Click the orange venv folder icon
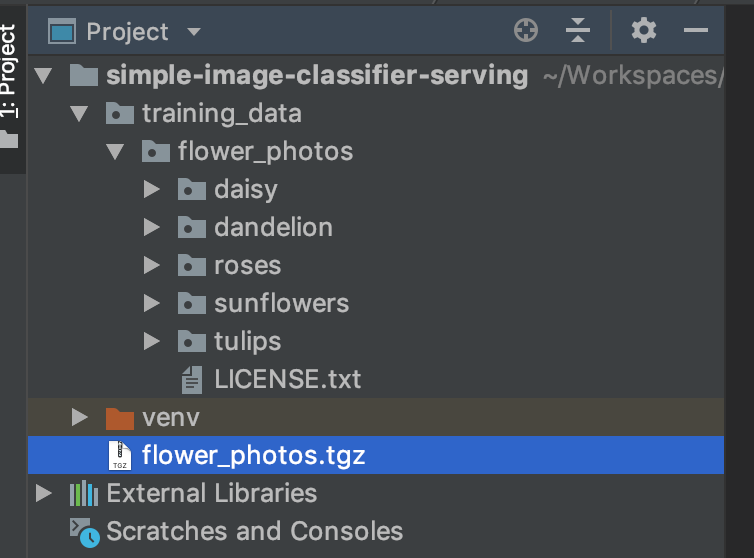 tap(119, 417)
